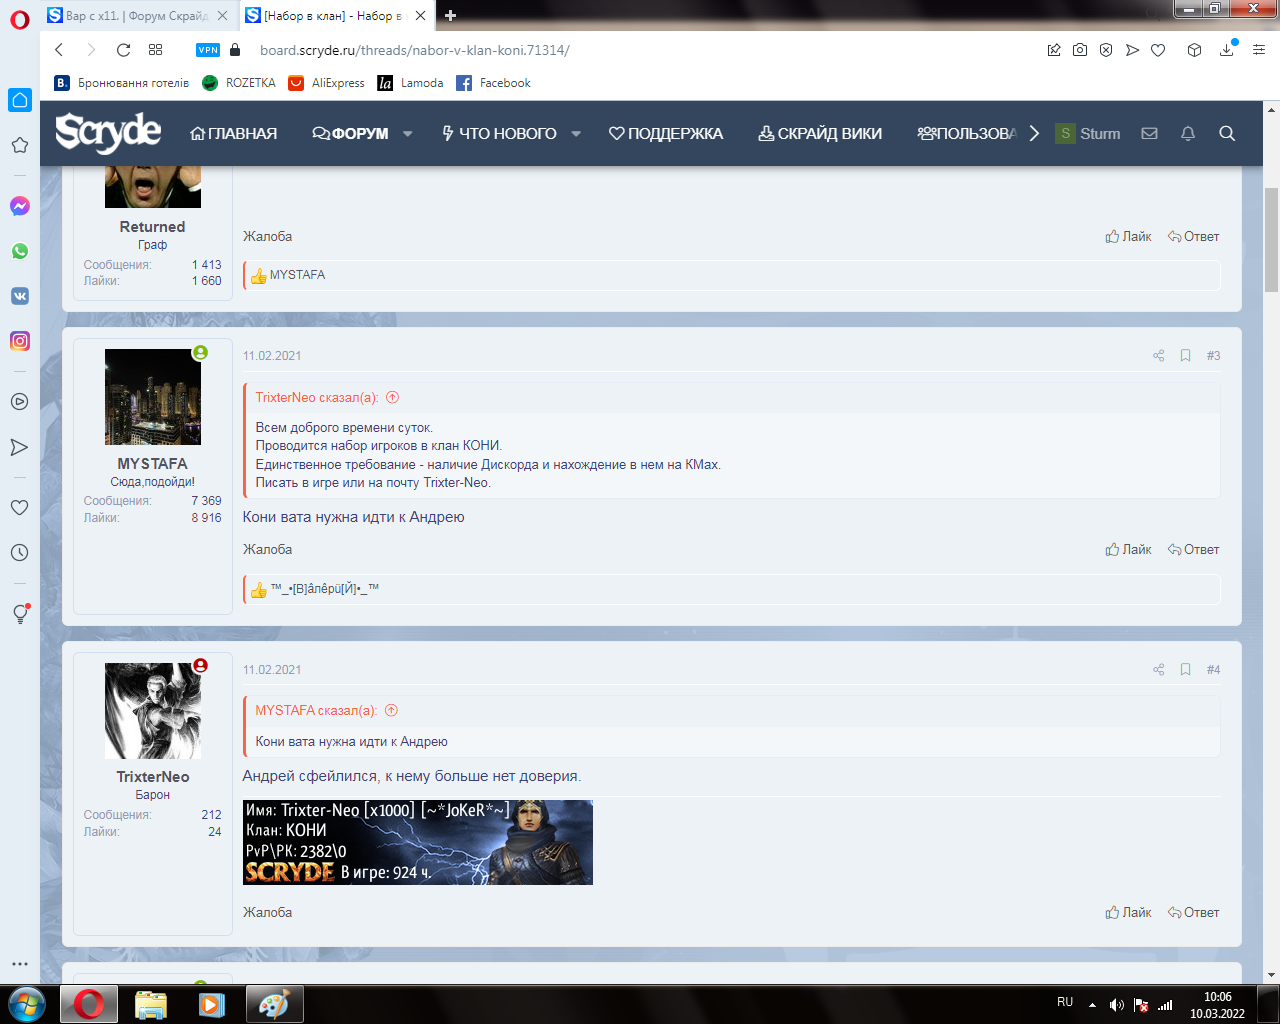Bookmark post #4 with the bookmark icon

pos(1185,670)
